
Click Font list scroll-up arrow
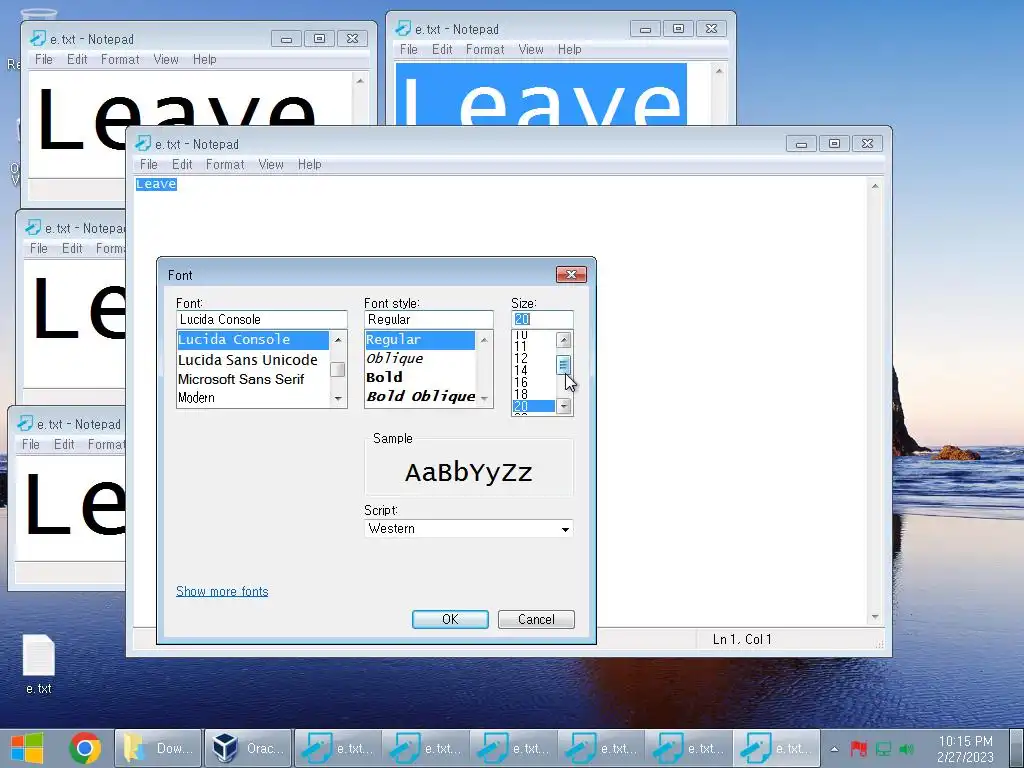tap(338, 340)
